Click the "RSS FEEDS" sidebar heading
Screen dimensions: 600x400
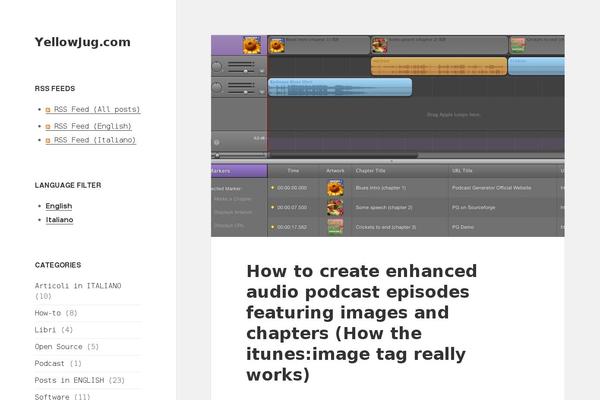click(55, 88)
